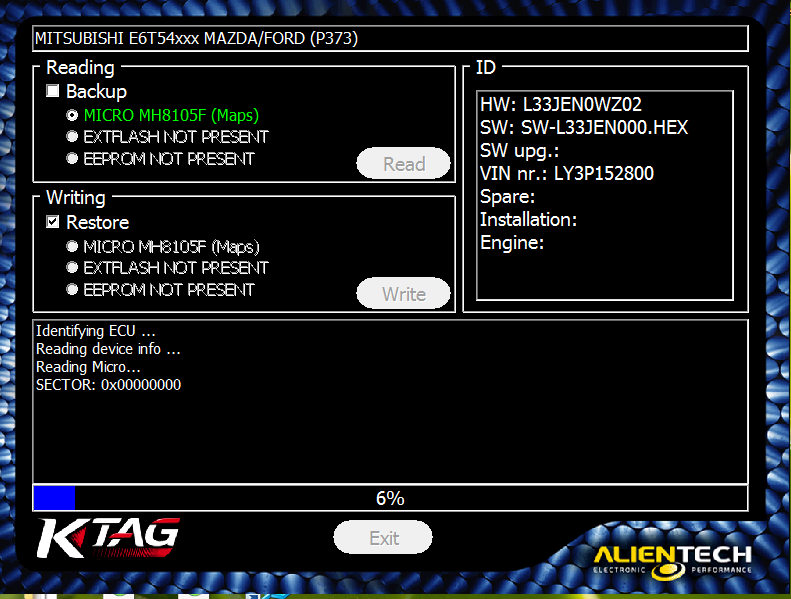Click the Writing group label

coord(76,197)
